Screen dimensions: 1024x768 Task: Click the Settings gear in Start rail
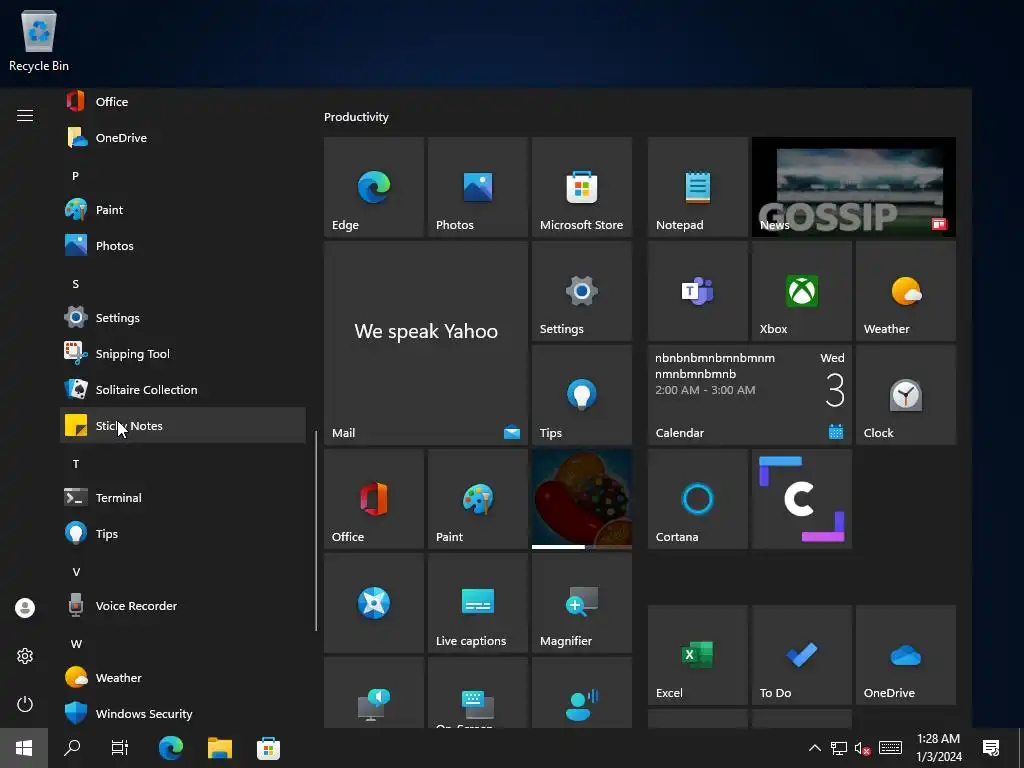25,656
